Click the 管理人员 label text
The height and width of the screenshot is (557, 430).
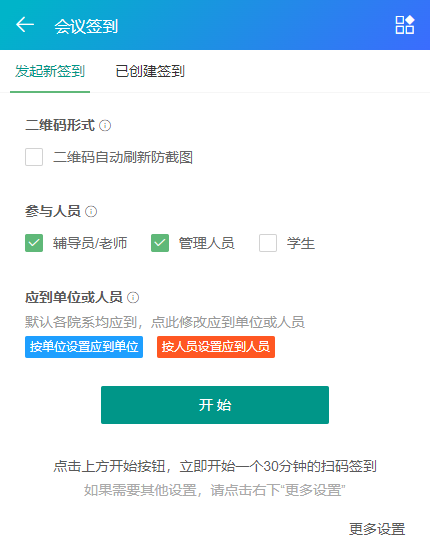(x=206, y=243)
